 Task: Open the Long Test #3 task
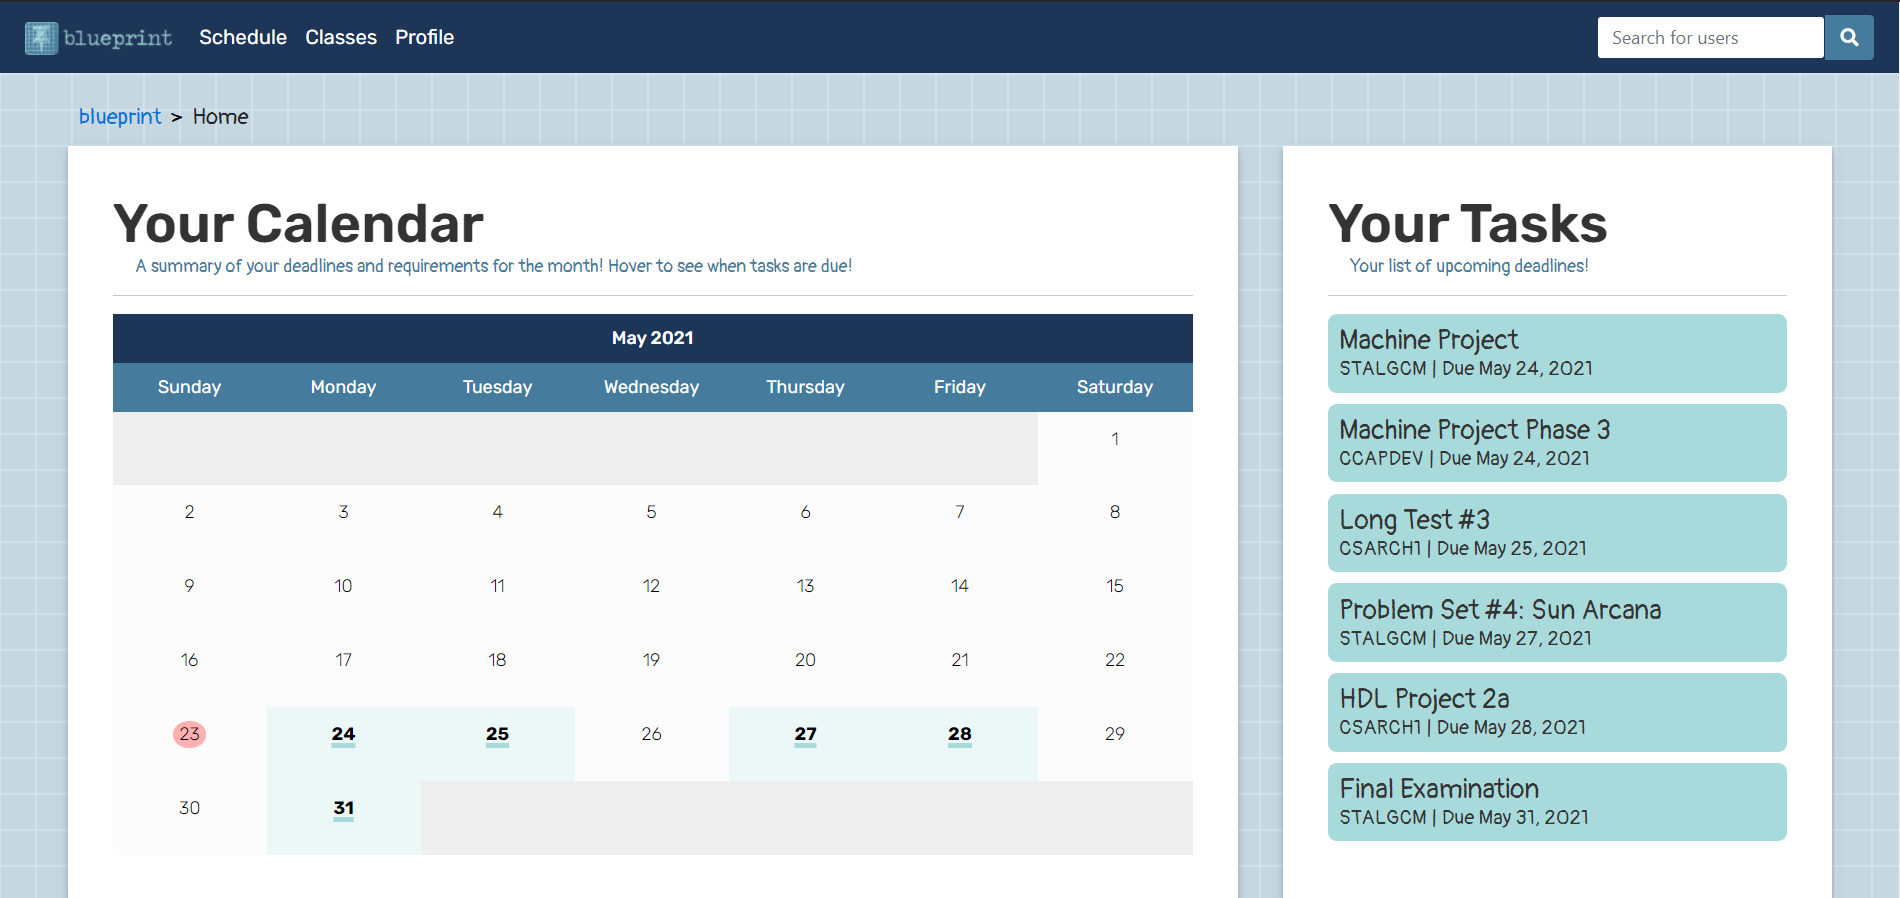(x=1557, y=533)
